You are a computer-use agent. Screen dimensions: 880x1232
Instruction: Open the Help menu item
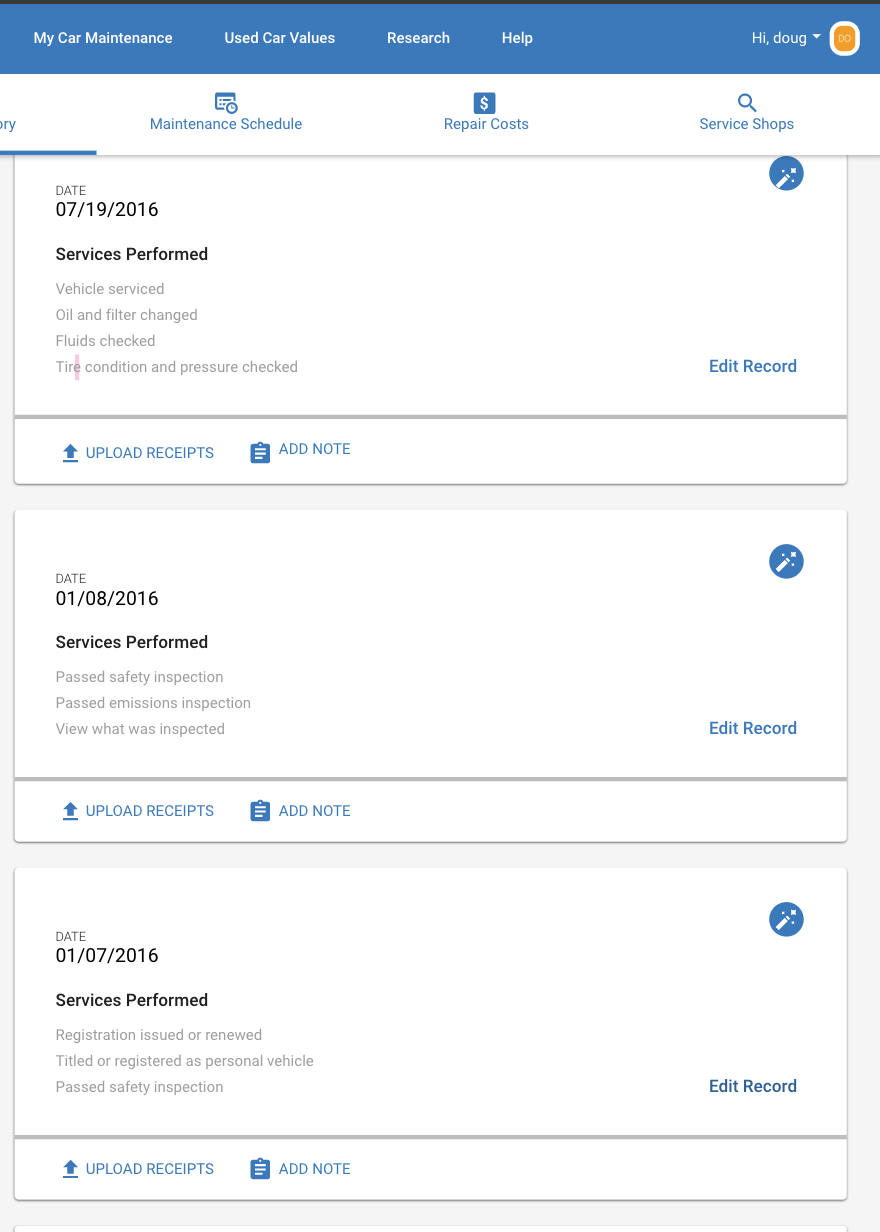tap(517, 38)
